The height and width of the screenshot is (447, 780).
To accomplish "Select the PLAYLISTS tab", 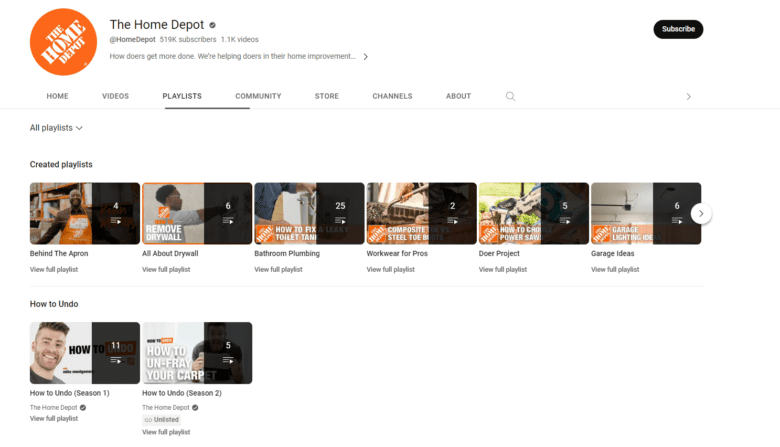I will (x=182, y=96).
